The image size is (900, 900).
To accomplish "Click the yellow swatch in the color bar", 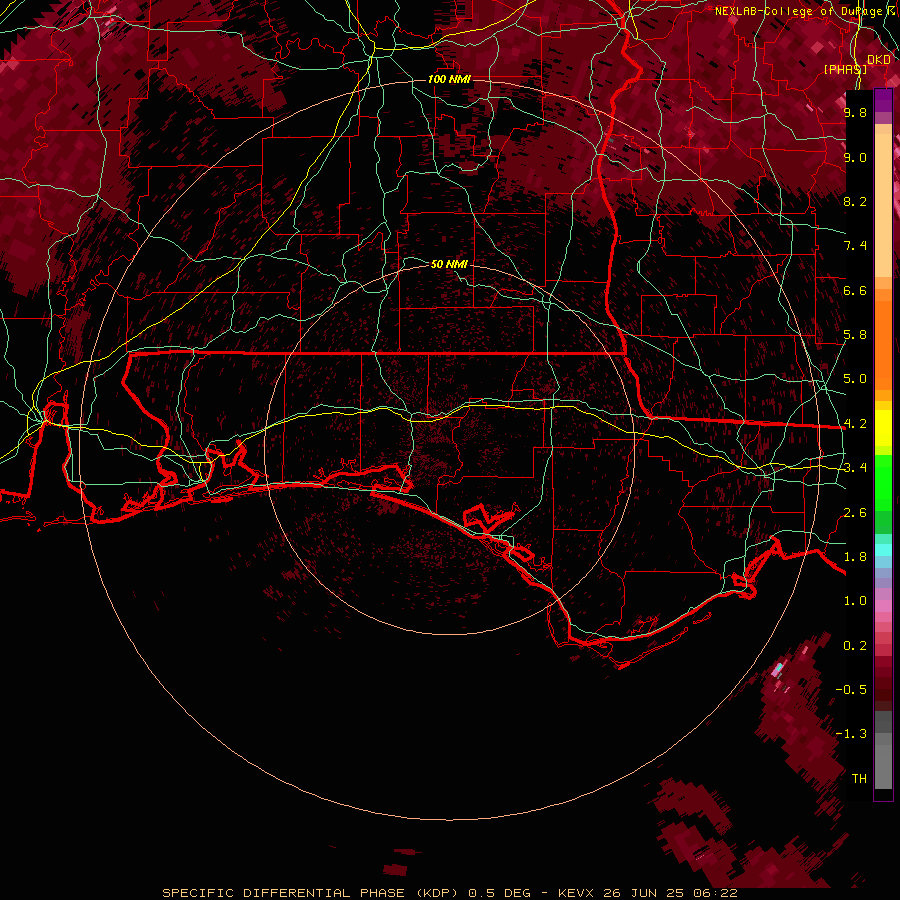I will [883, 428].
